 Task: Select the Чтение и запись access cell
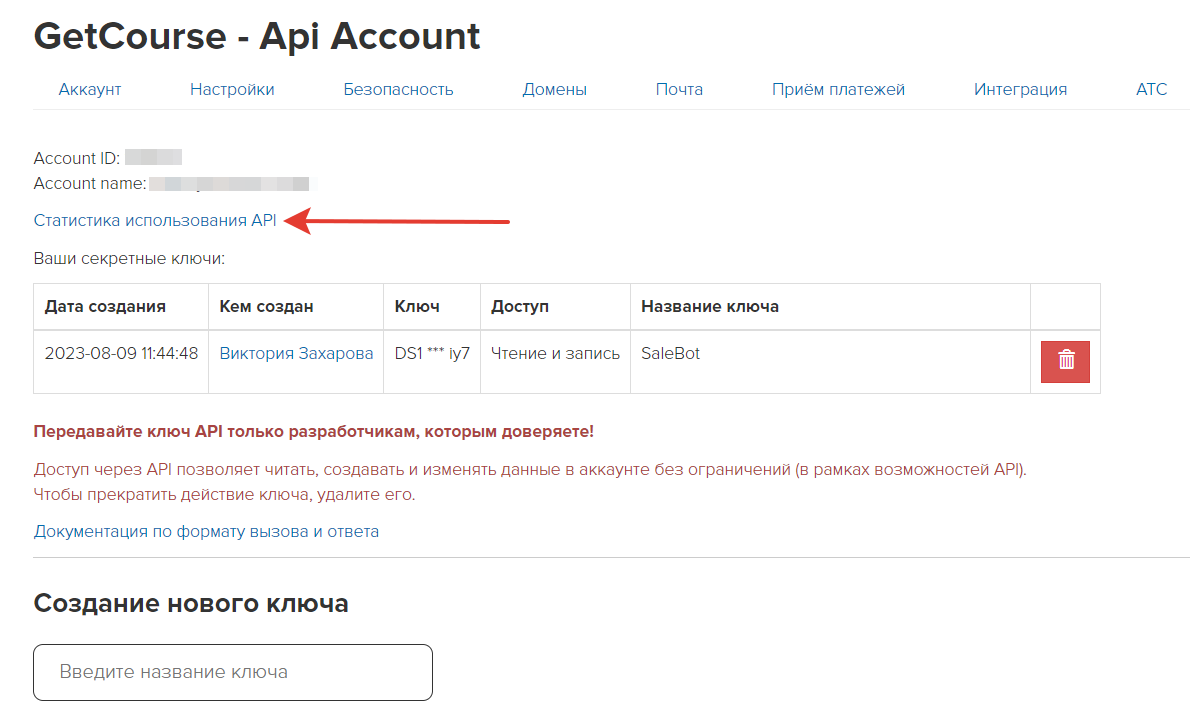tap(556, 361)
